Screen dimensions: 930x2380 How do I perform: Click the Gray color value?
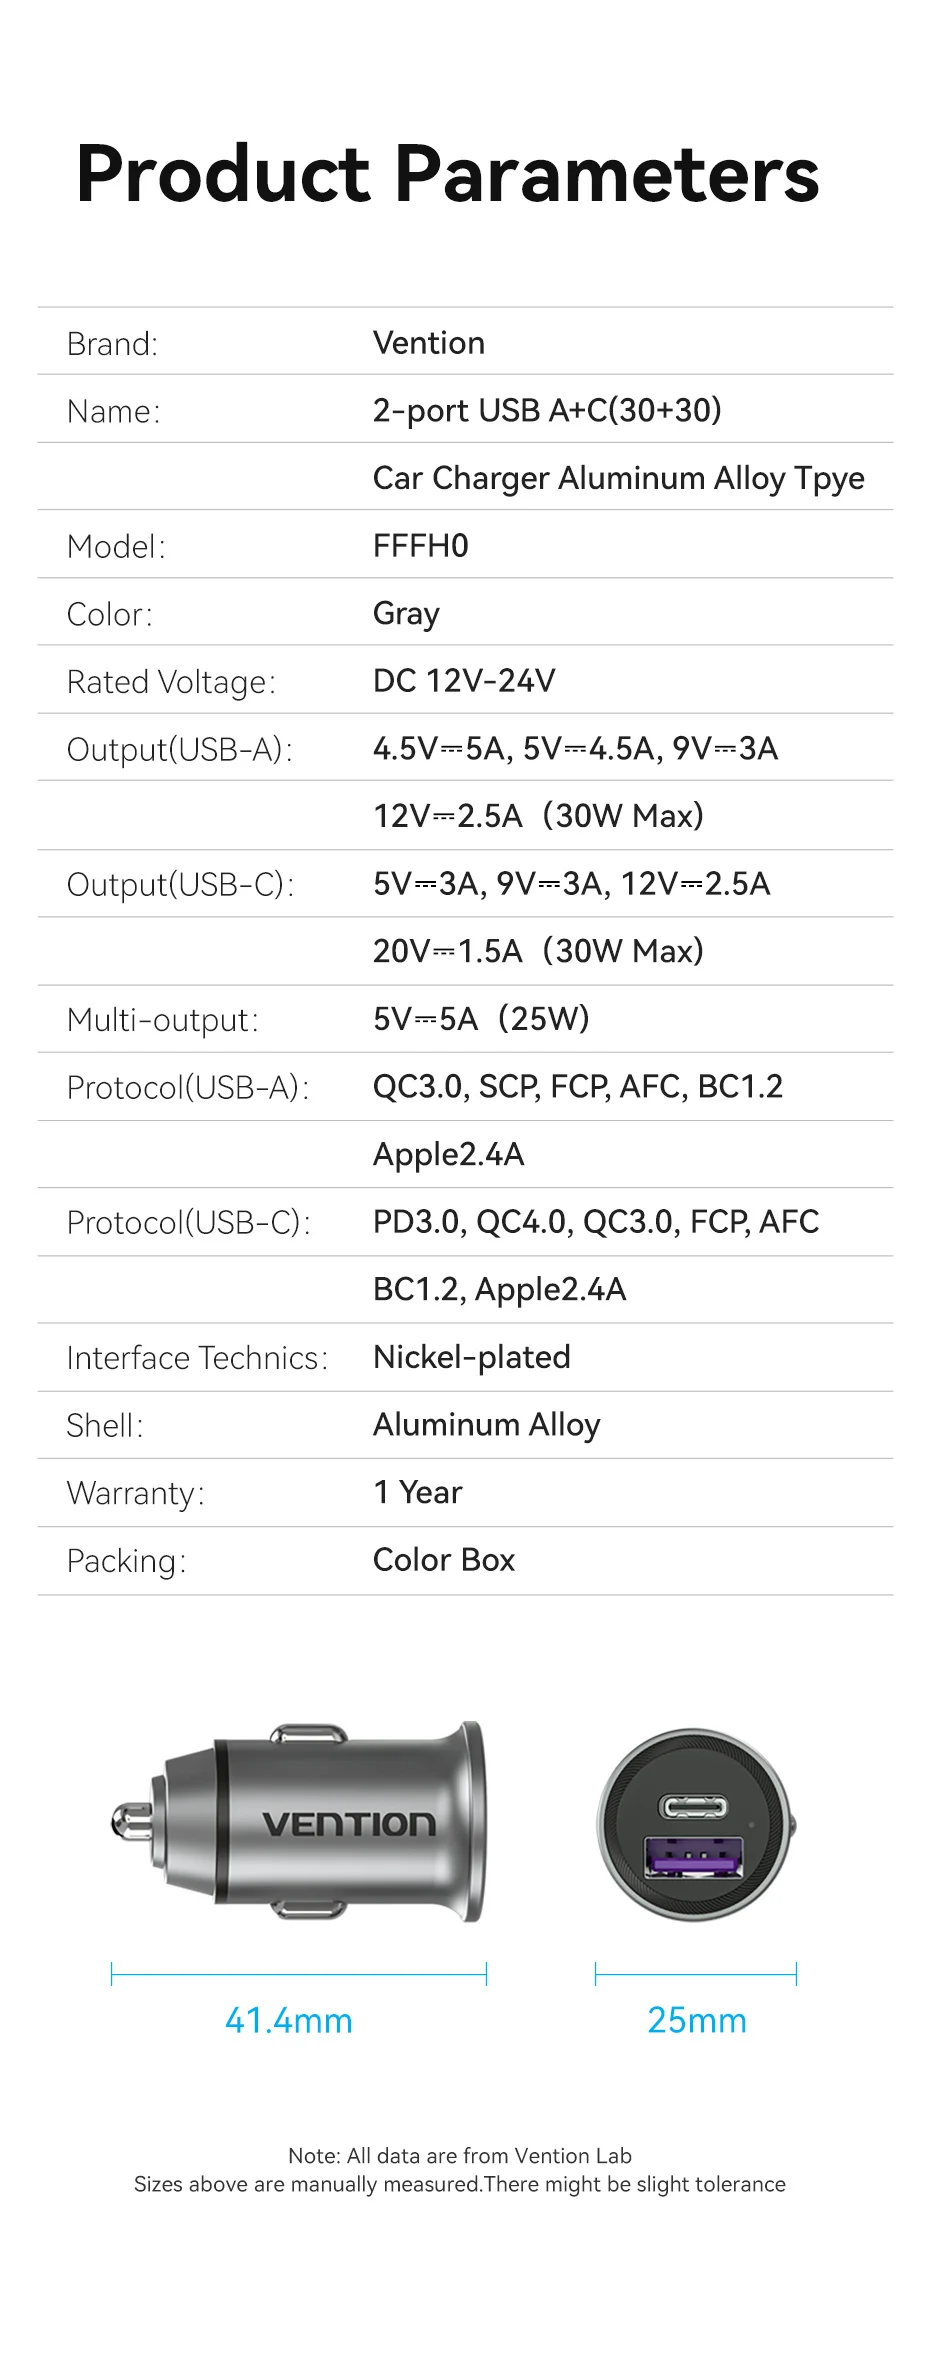coord(406,613)
